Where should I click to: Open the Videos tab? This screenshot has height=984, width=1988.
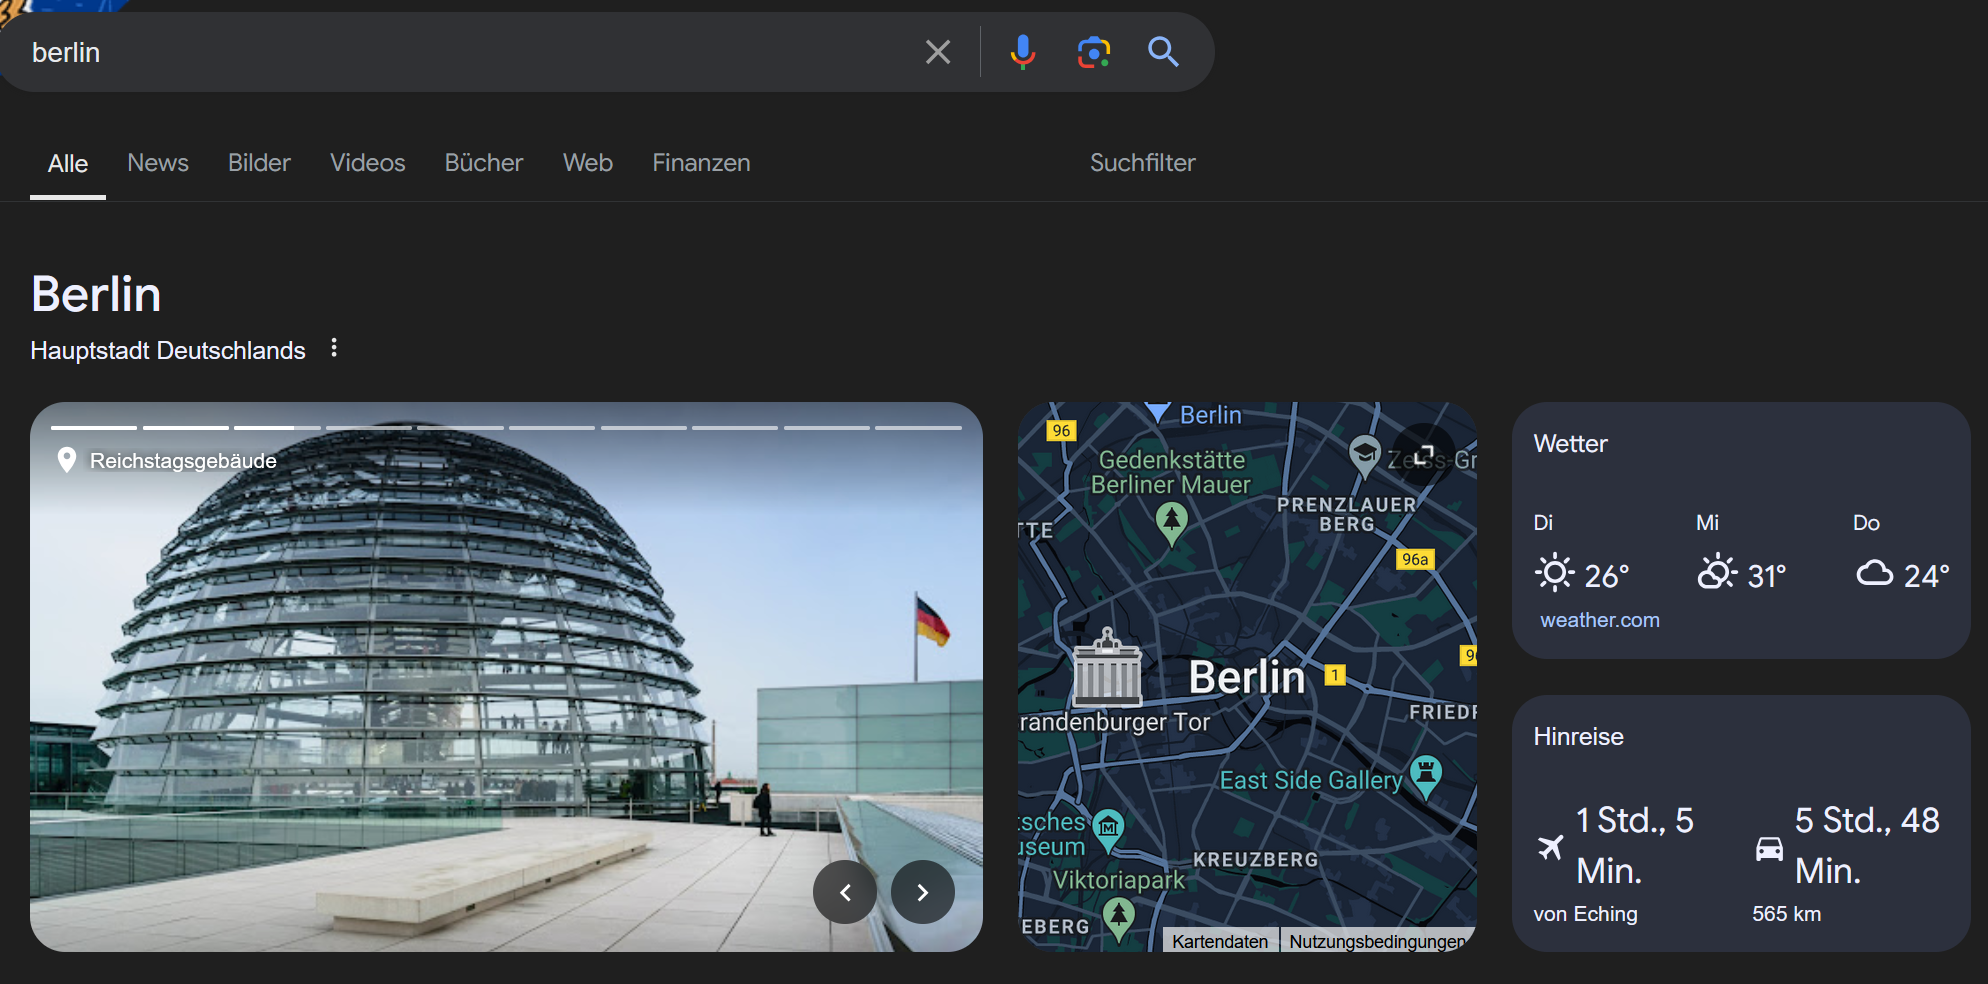coord(368,163)
